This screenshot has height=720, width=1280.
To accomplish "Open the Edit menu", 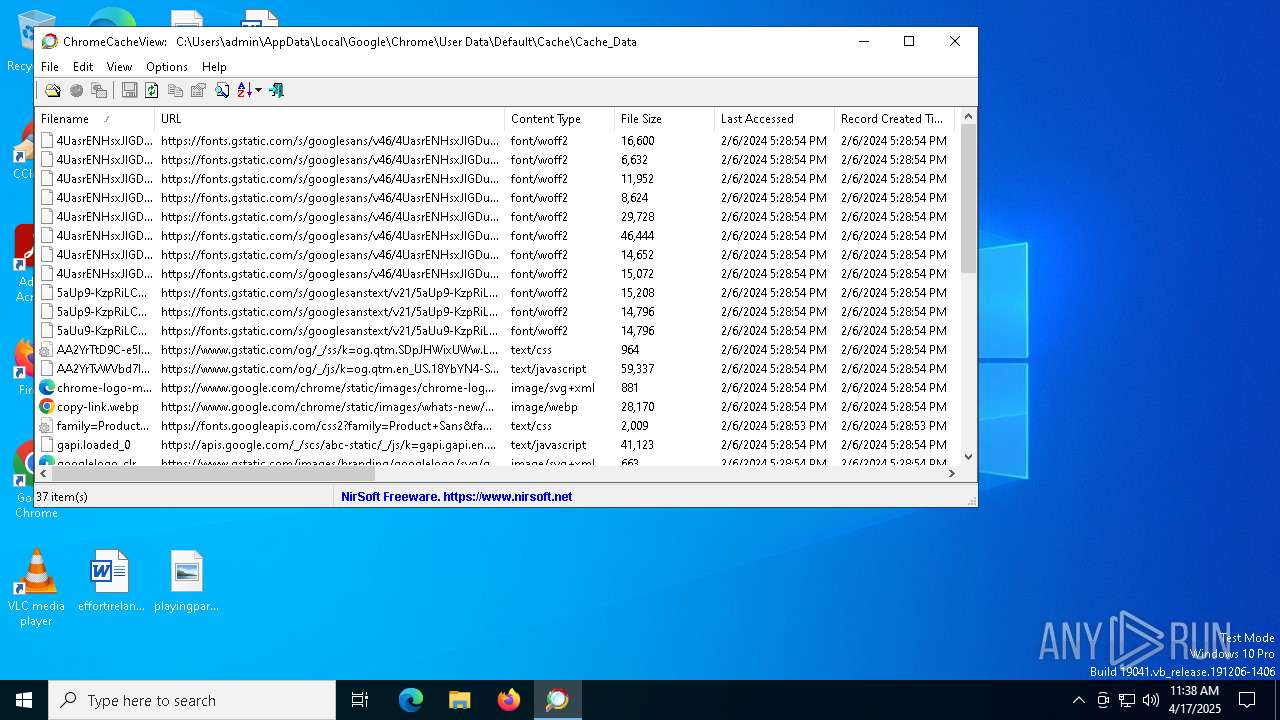I will 83,67.
